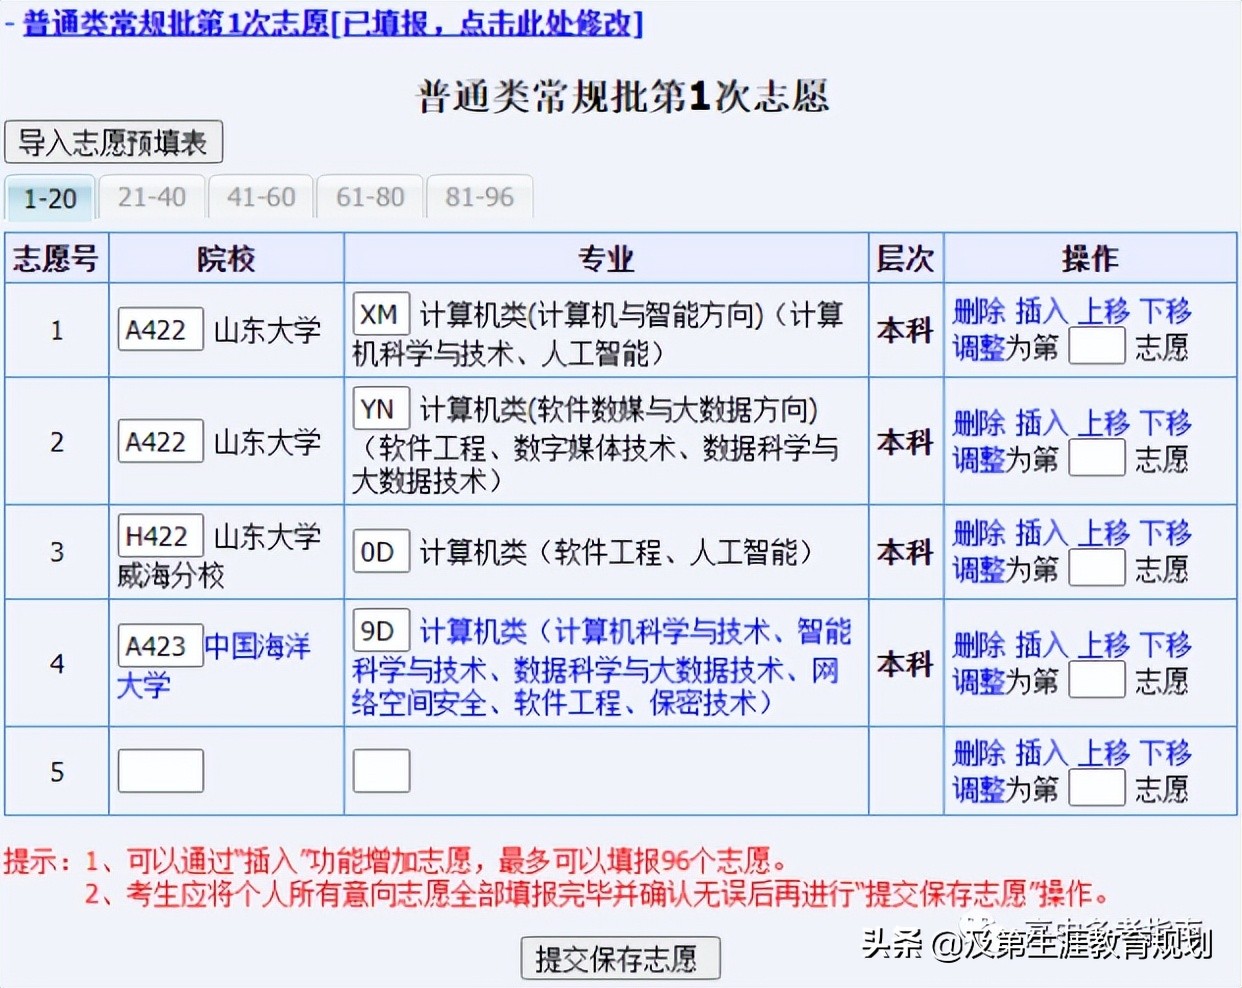Select the XM major code field
The height and width of the screenshot is (988, 1242).
381,314
